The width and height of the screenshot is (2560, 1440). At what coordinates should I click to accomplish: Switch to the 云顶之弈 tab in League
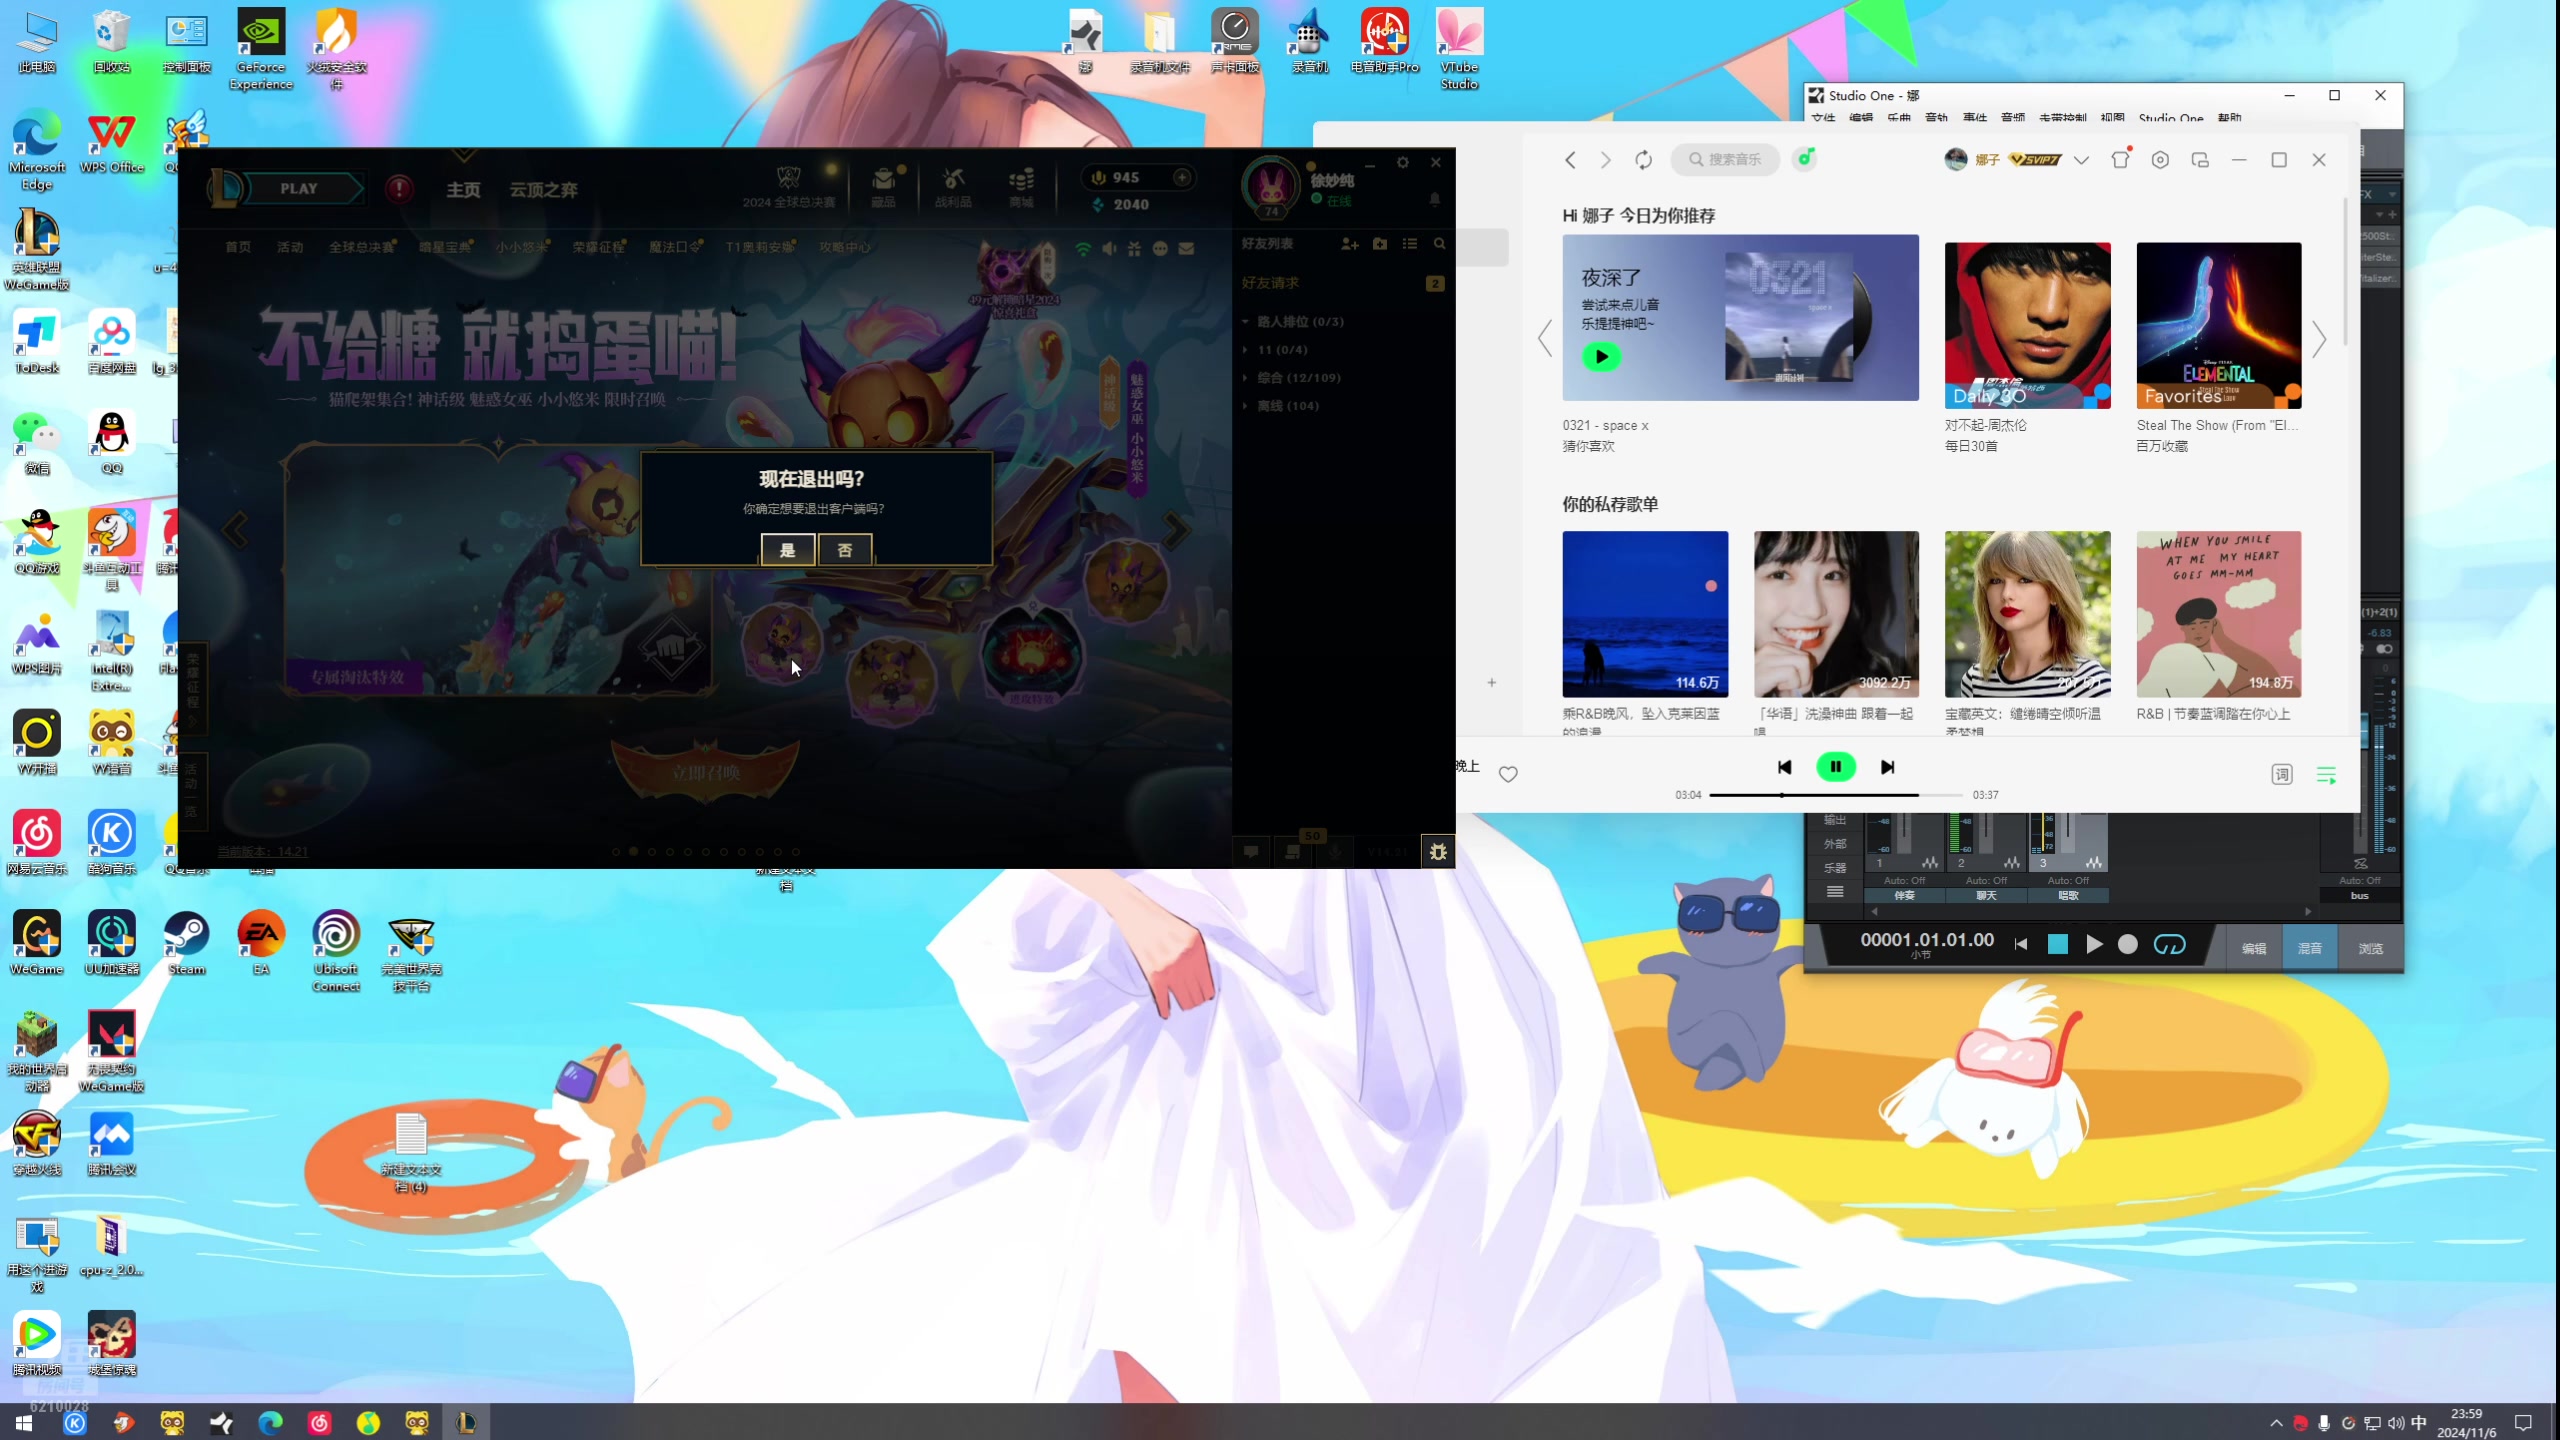(x=543, y=189)
